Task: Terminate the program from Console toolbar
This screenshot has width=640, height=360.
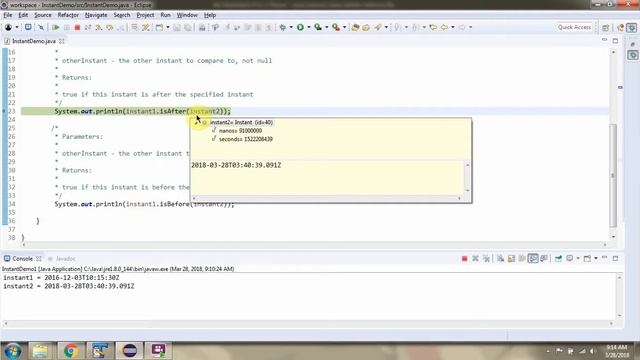Action: 464,258
